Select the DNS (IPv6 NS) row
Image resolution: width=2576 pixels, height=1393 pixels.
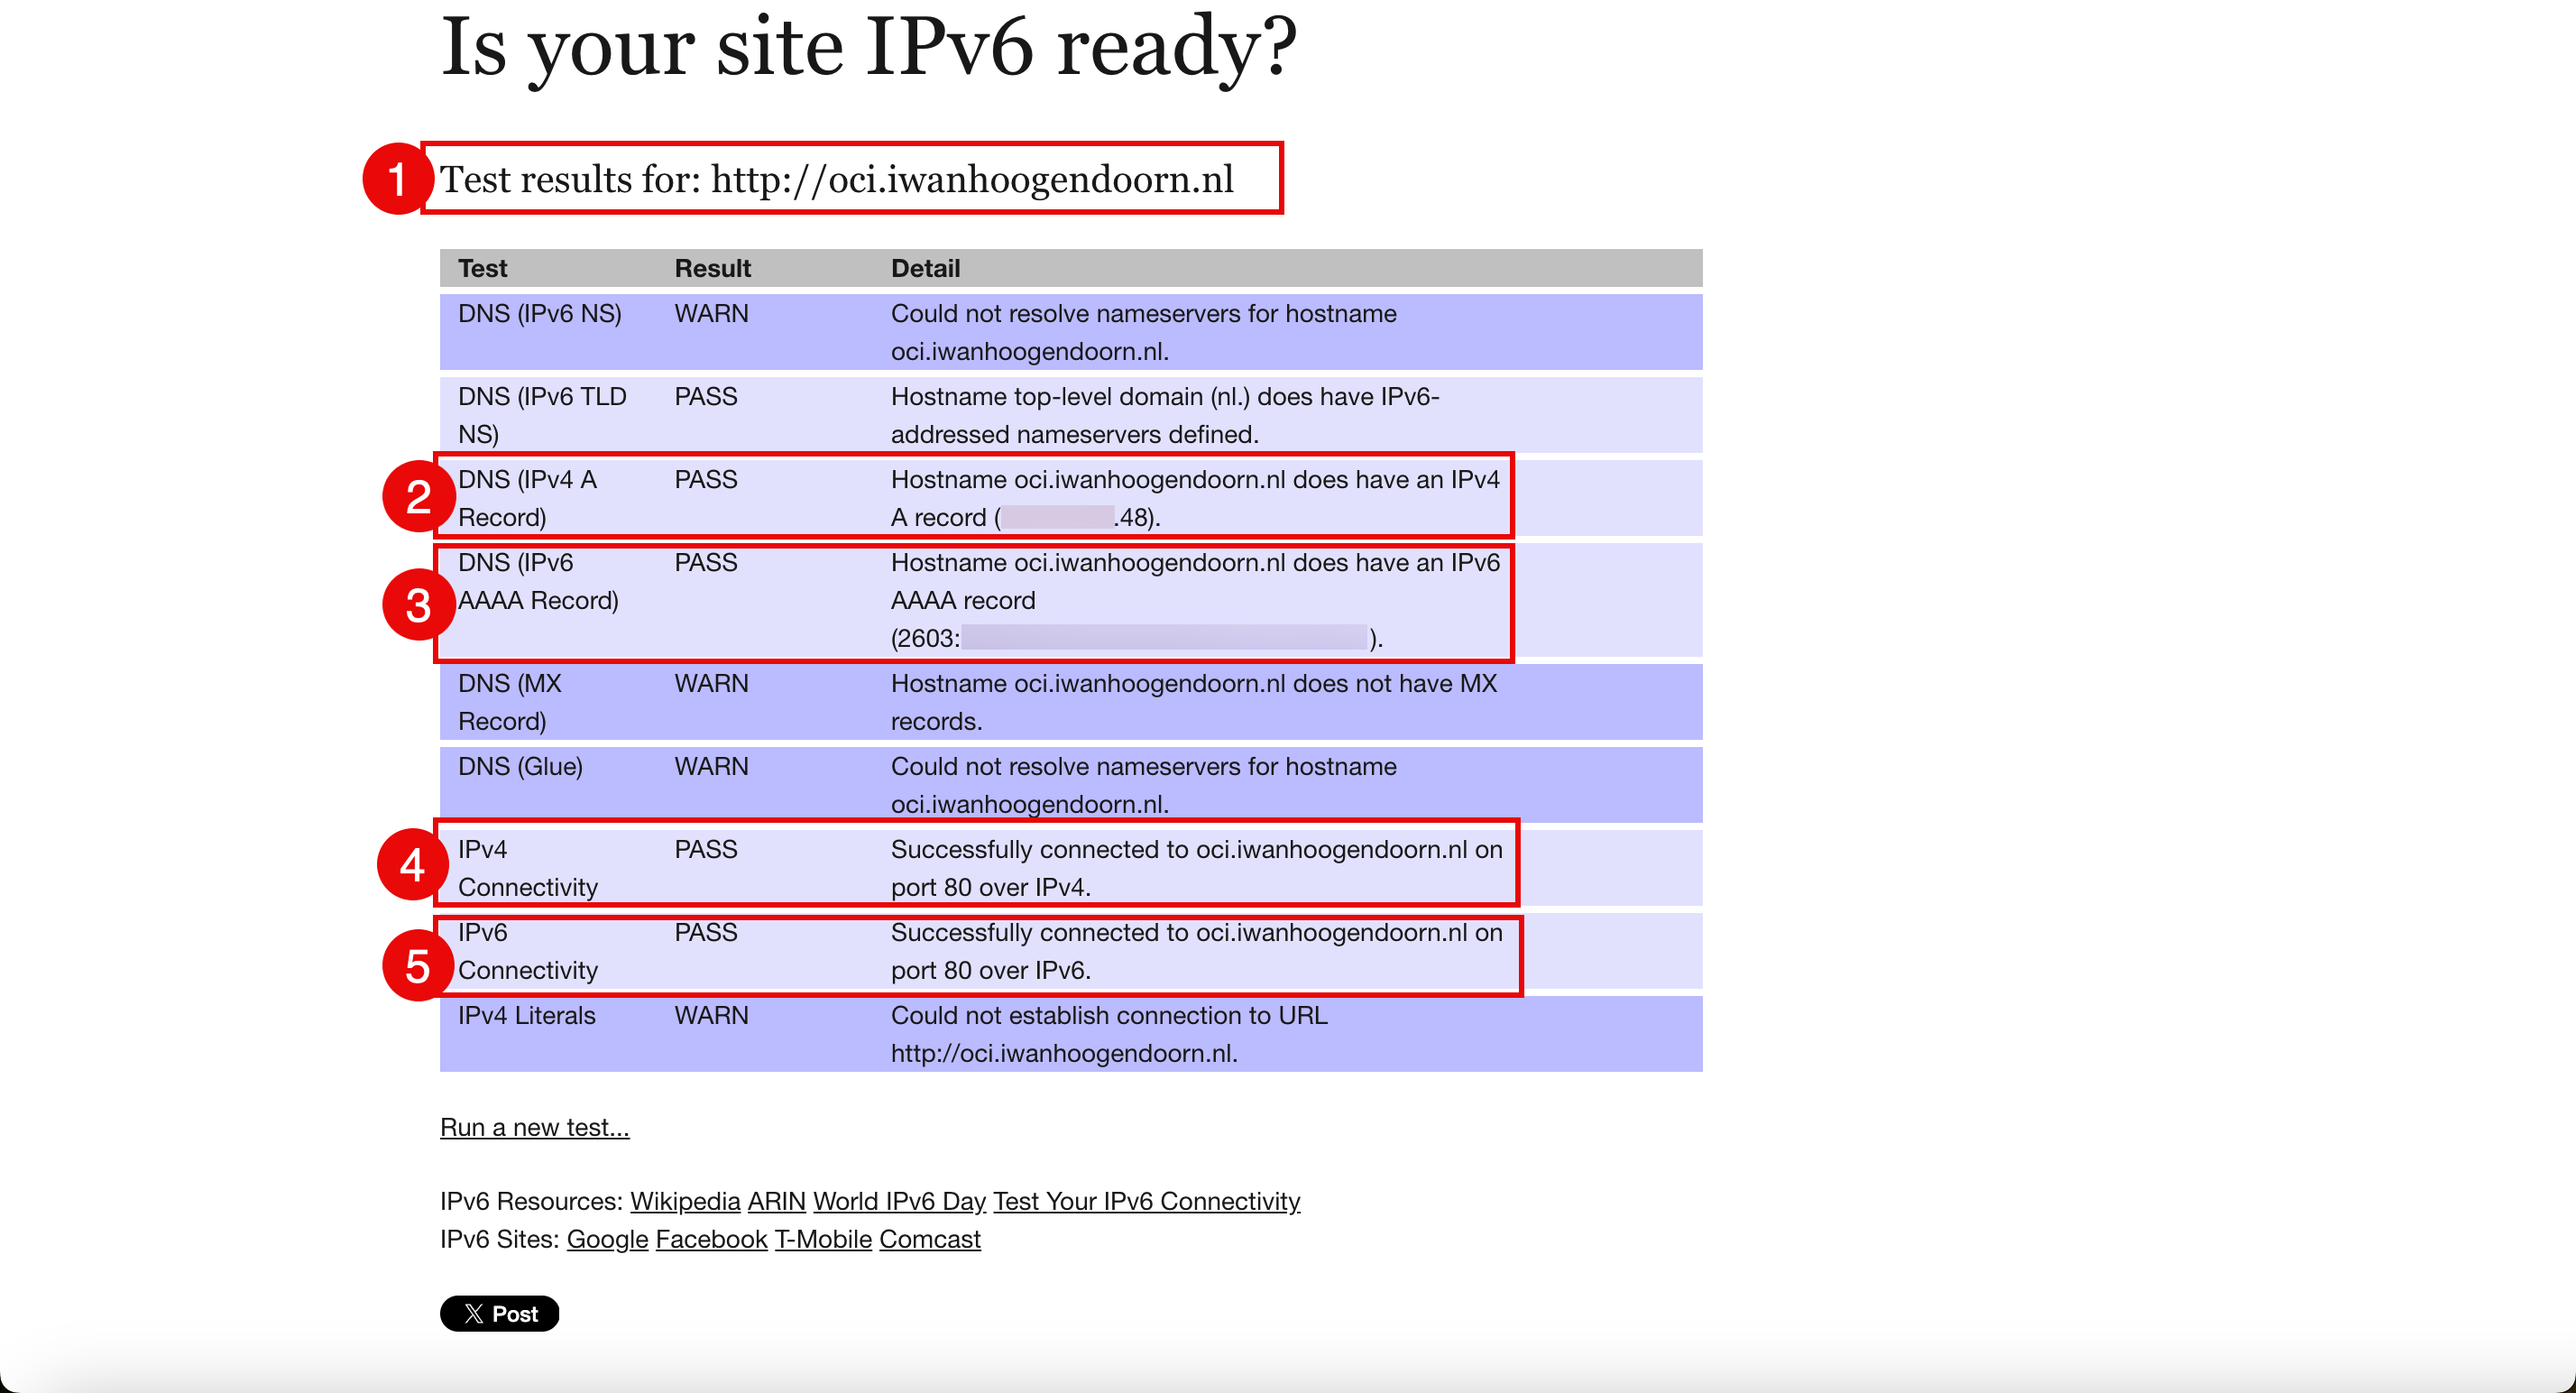(x=1070, y=332)
